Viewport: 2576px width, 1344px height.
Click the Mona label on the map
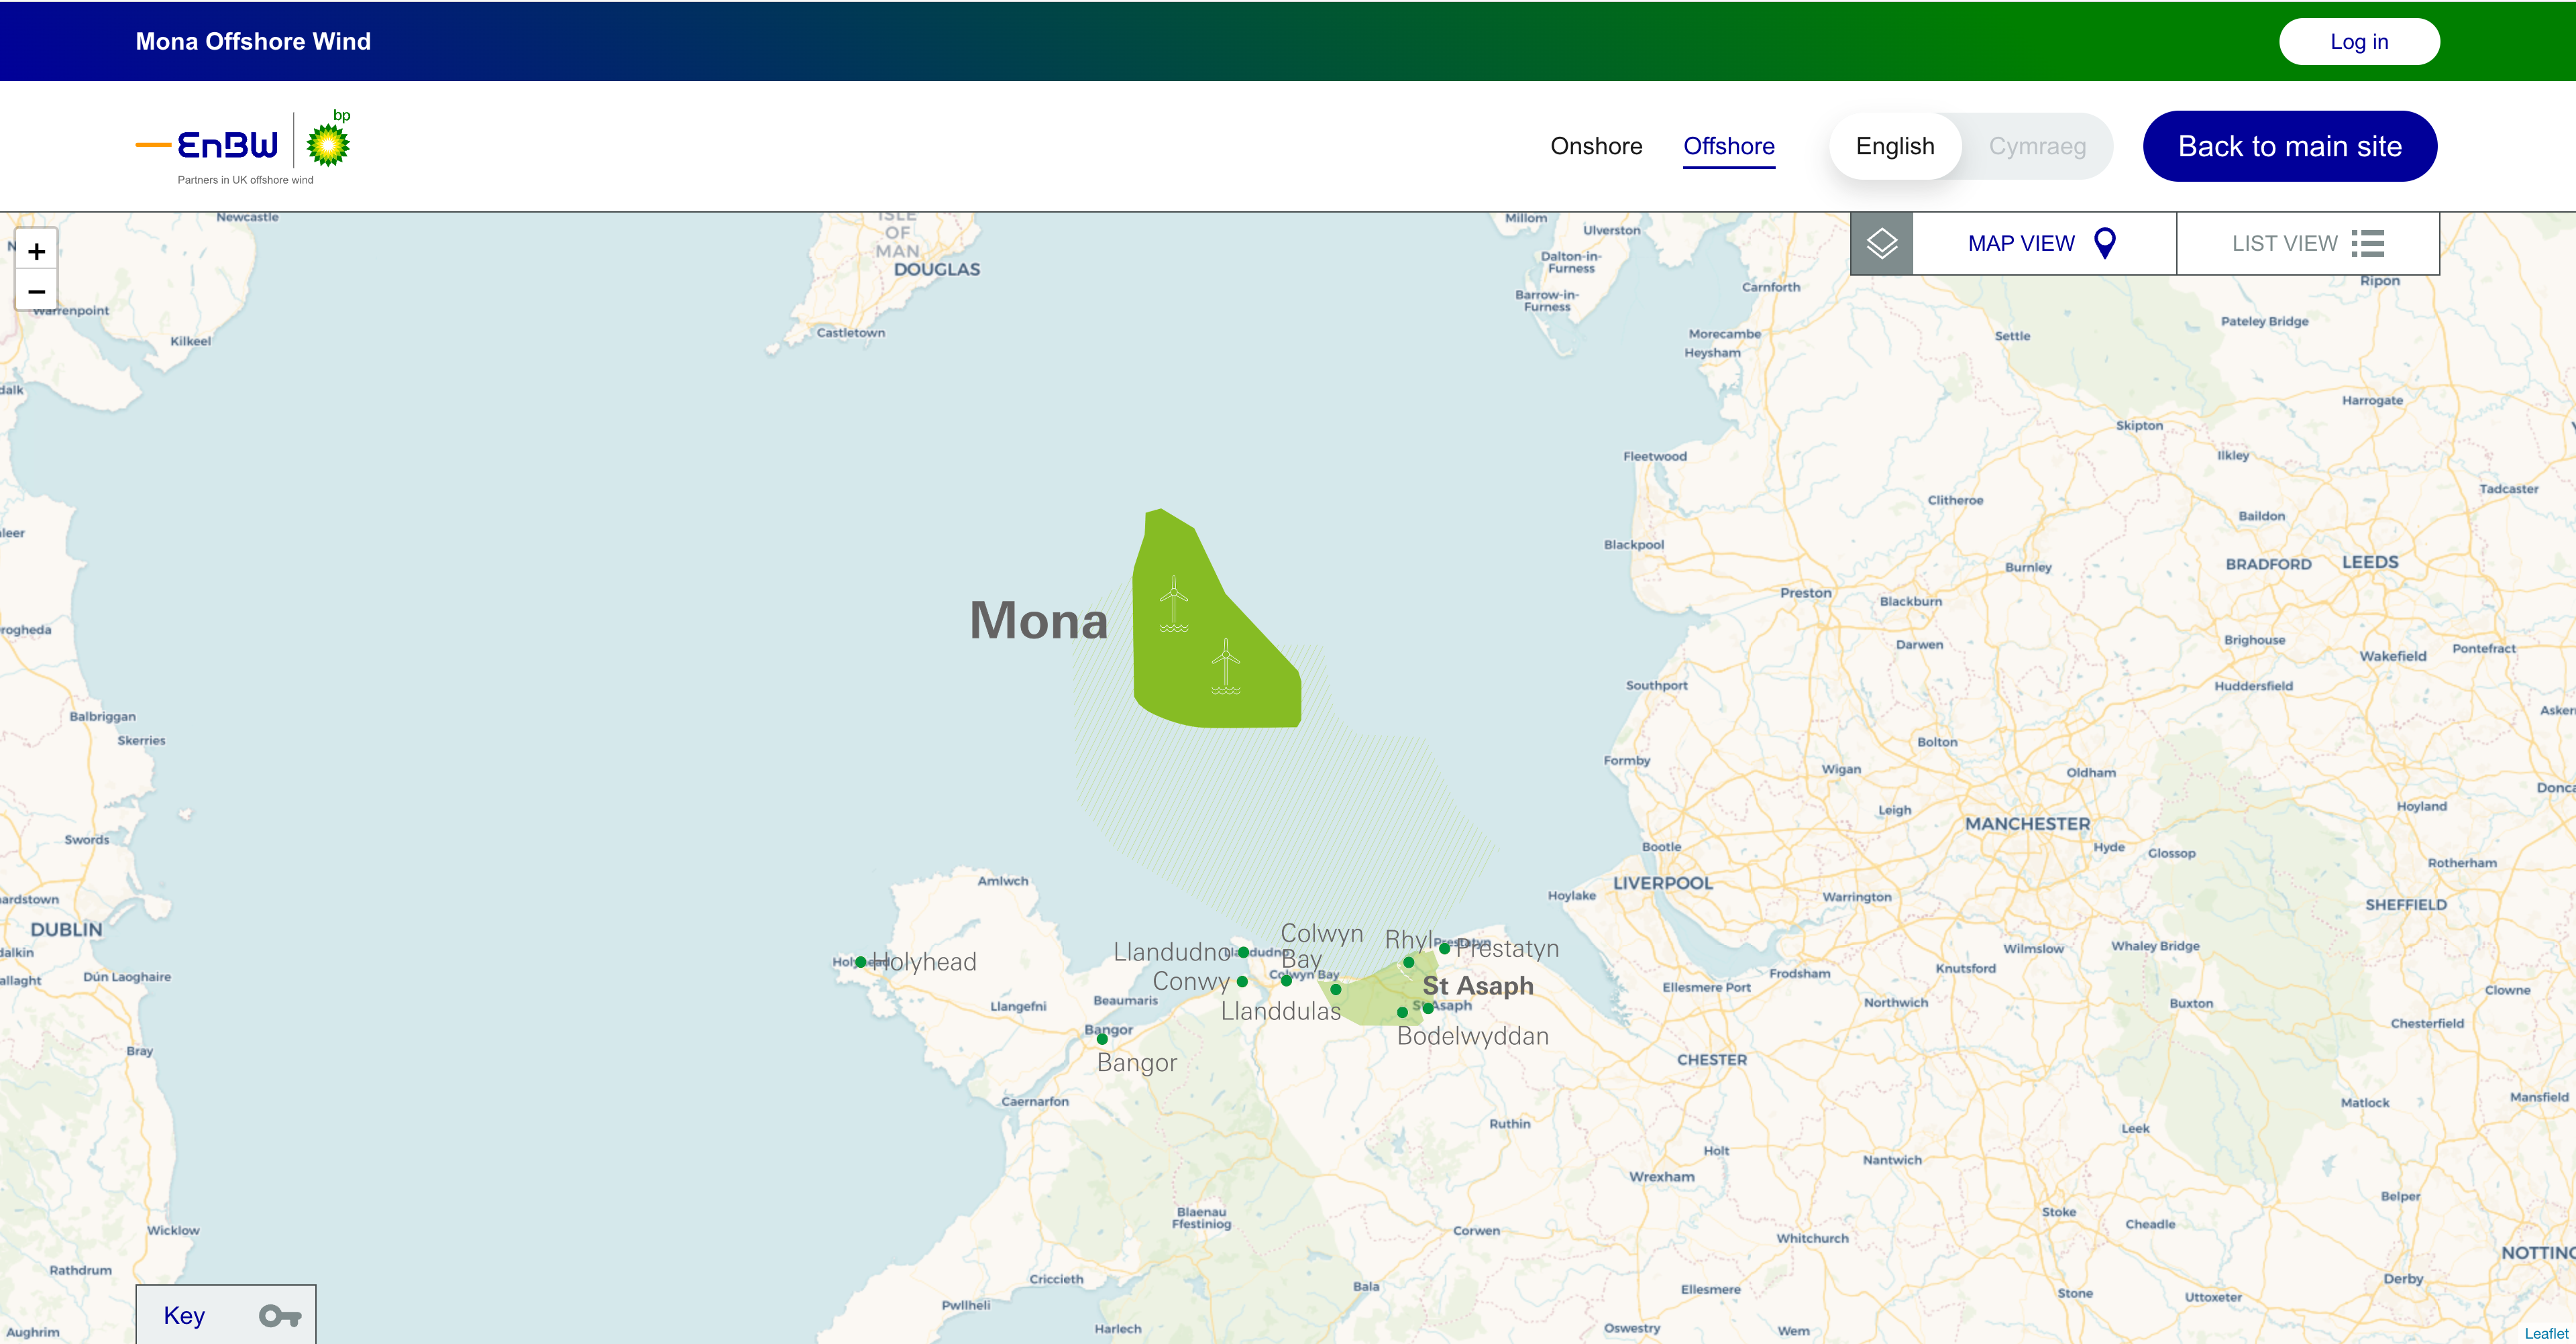tap(1039, 620)
